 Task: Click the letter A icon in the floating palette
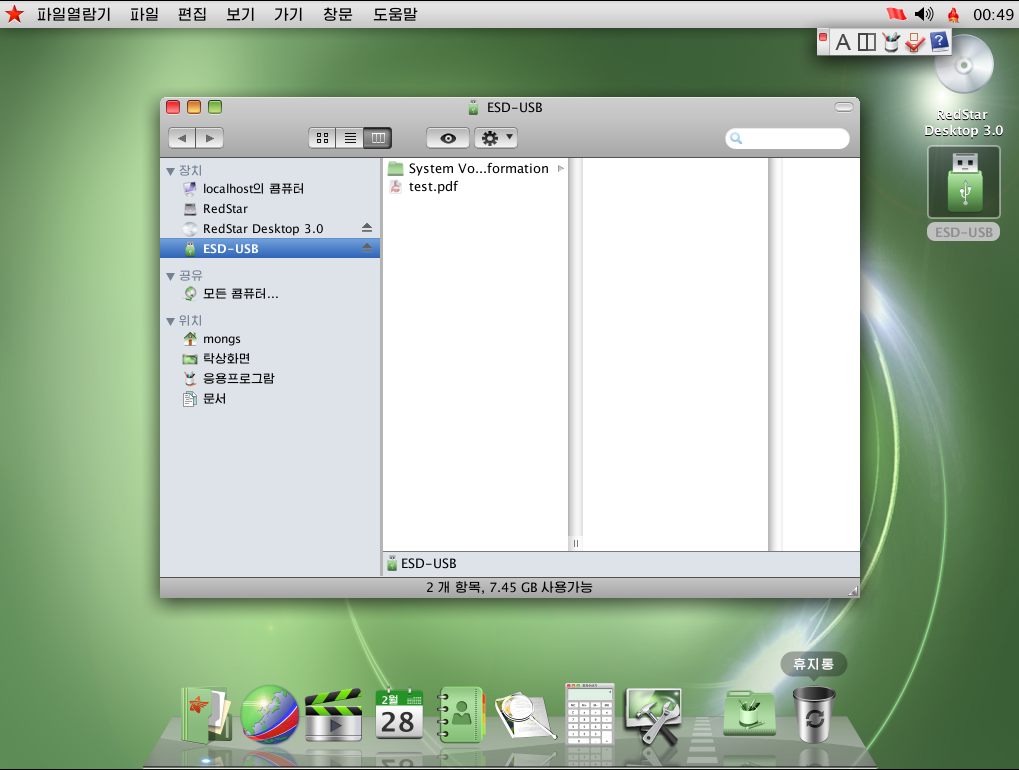(x=843, y=42)
